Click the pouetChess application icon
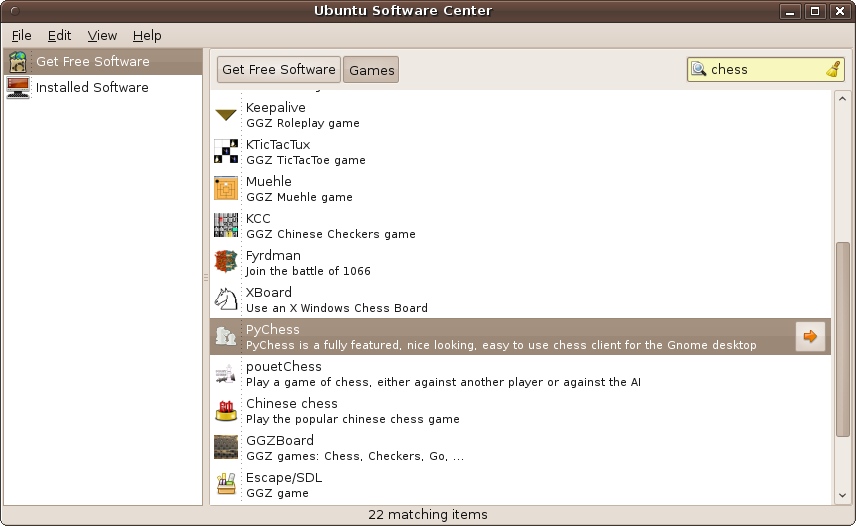The width and height of the screenshot is (856, 526). 225,374
